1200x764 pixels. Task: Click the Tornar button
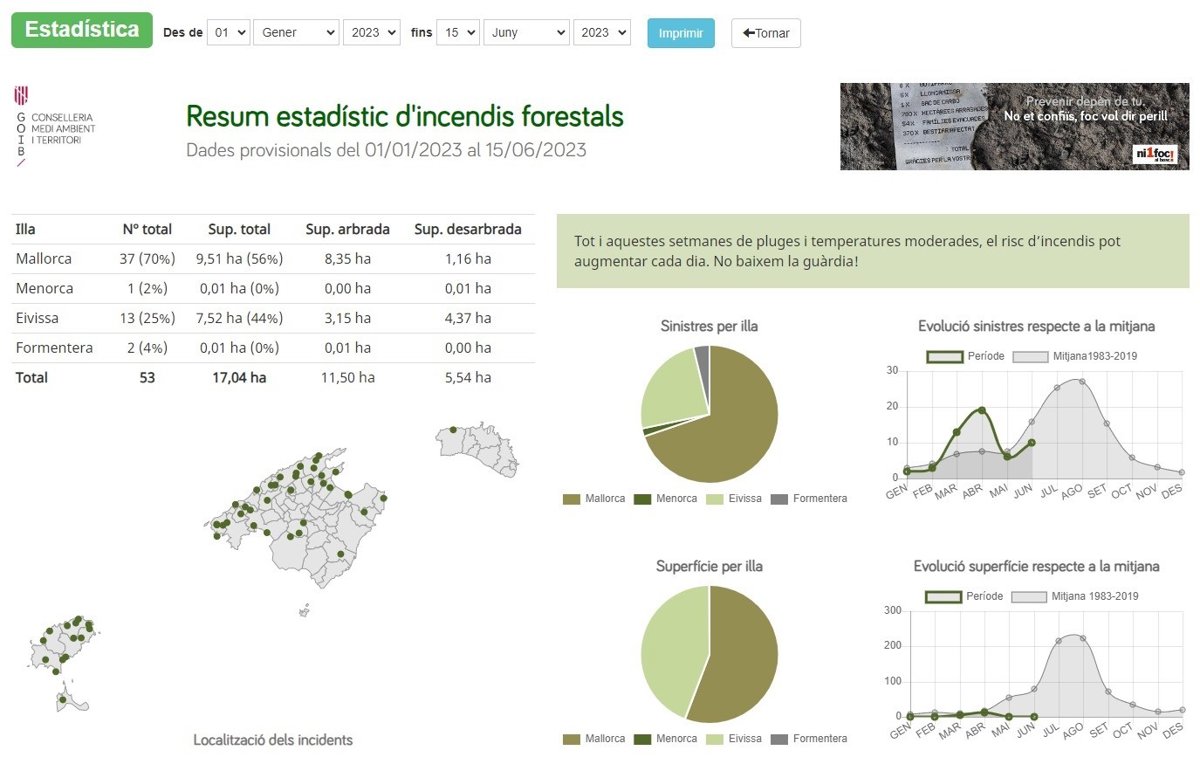pos(765,33)
